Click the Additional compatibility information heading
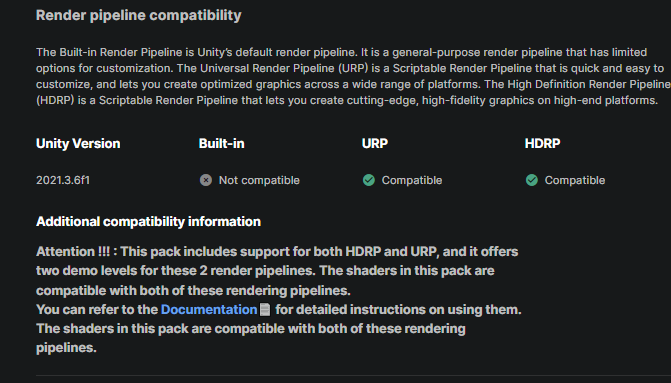The width and height of the screenshot is (671, 383). pyautogui.click(x=148, y=222)
